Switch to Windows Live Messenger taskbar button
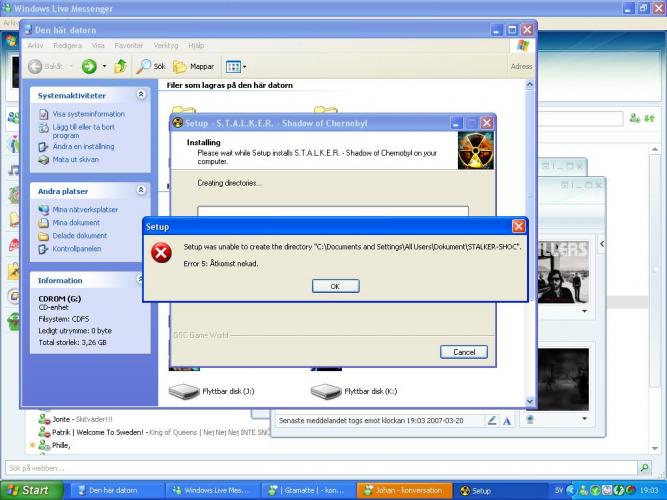Image resolution: width=667 pixels, height=500 pixels. coord(210,491)
